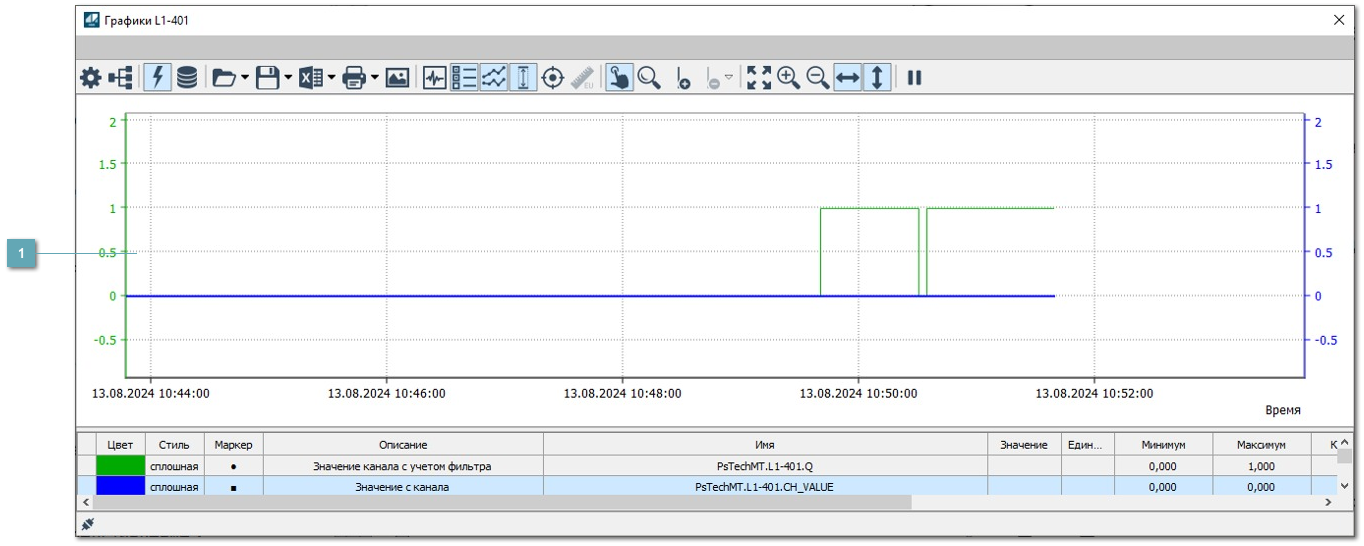Click the target crosshair icon

point(552,78)
